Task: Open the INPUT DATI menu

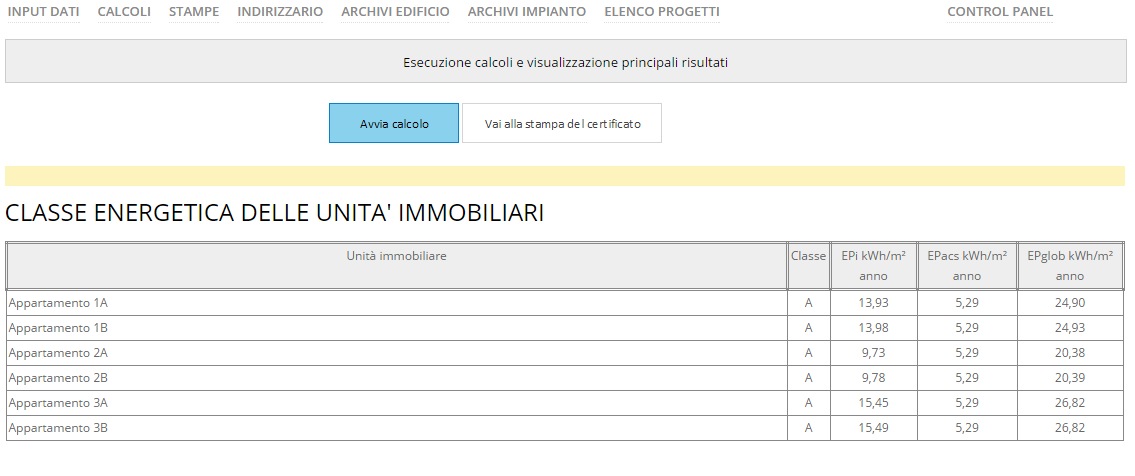Action: pyautogui.click(x=43, y=12)
